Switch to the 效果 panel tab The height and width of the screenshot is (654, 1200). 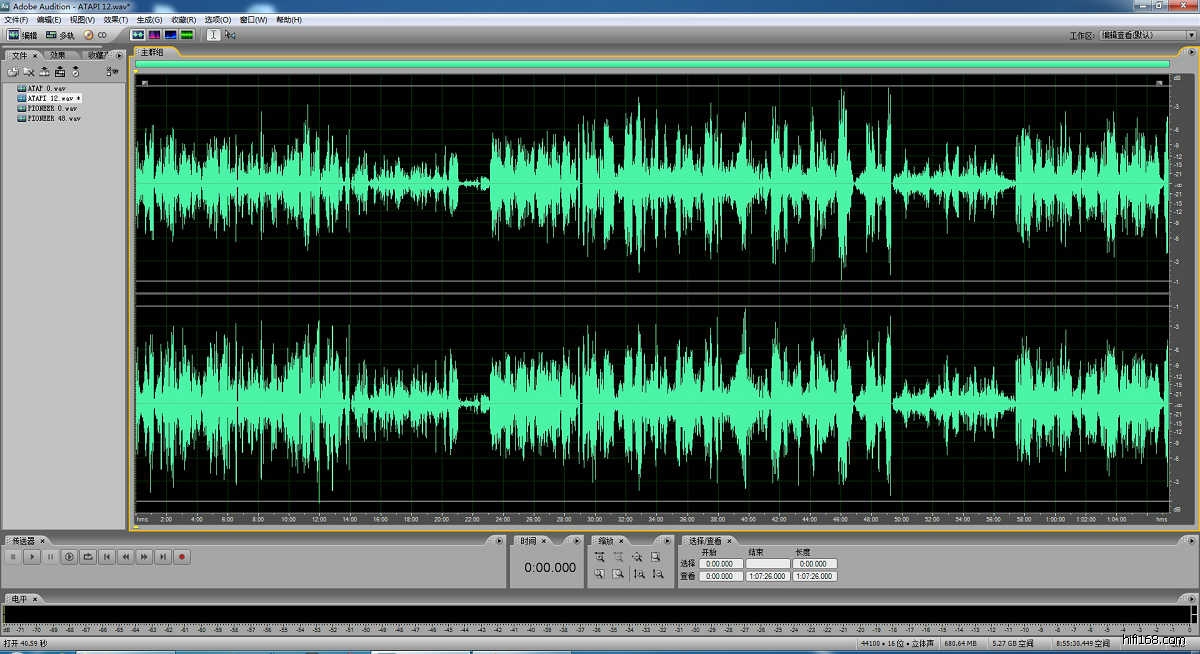(58, 55)
